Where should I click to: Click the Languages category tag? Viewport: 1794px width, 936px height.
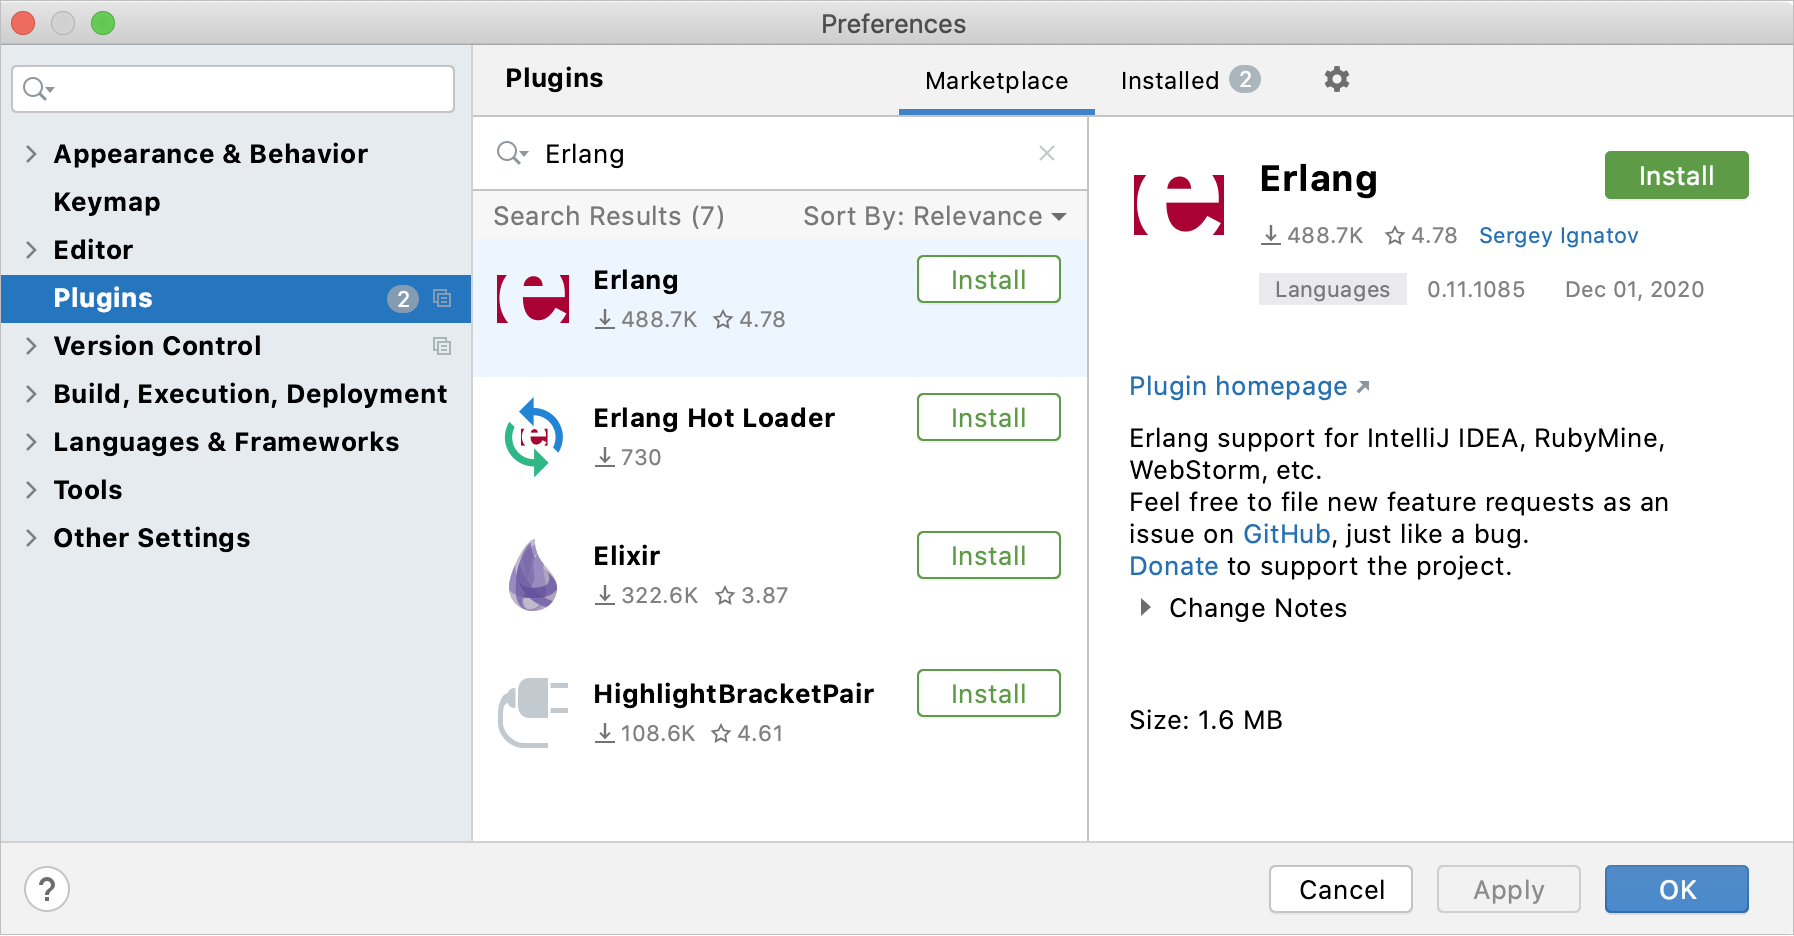coord(1333,289)
